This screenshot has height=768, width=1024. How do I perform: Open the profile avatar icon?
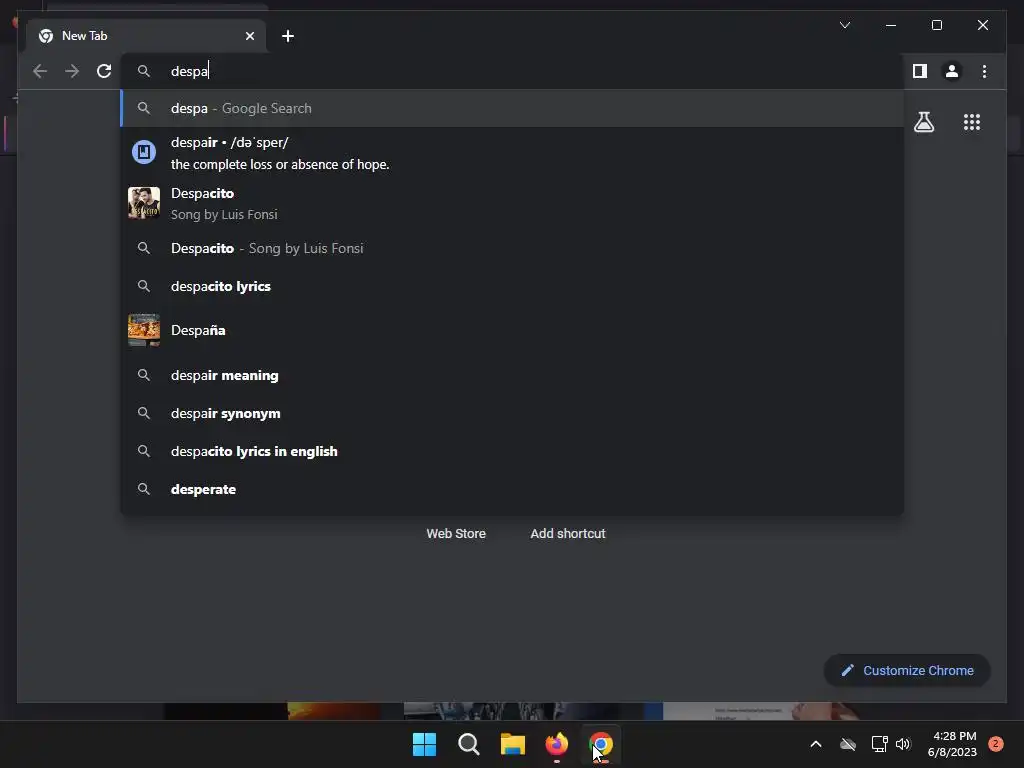point(952,71)
